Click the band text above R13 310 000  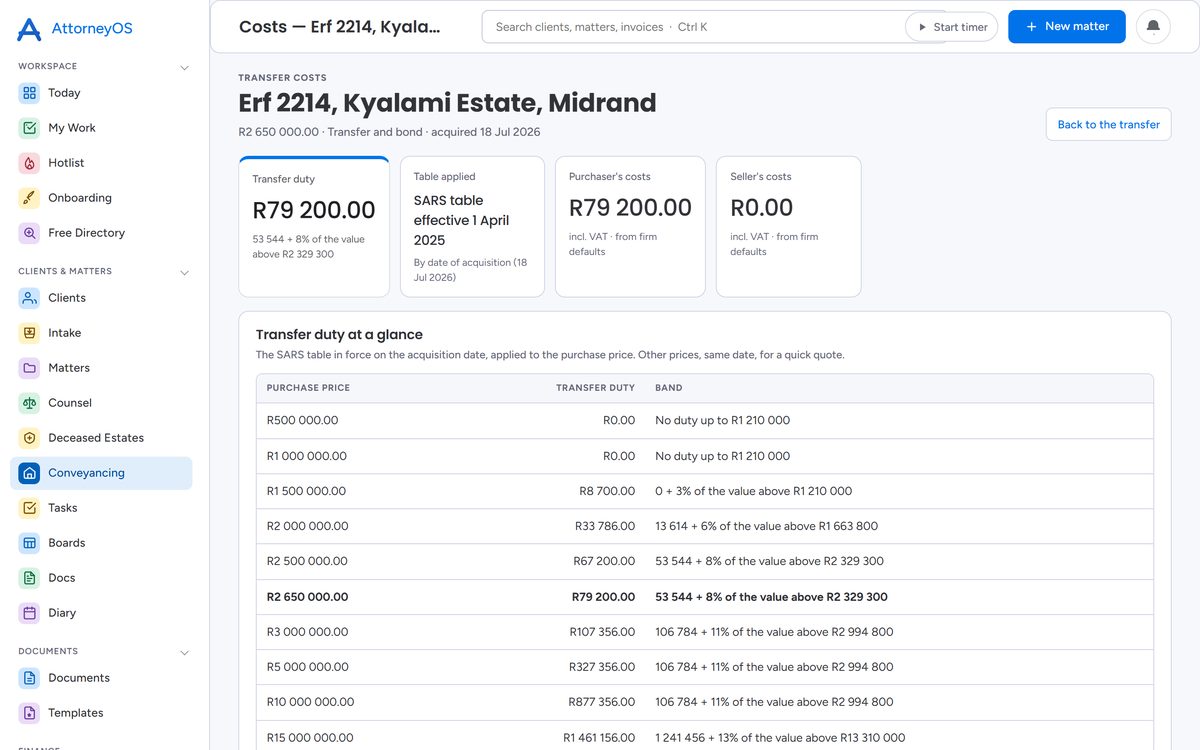(x=780, y=738)
